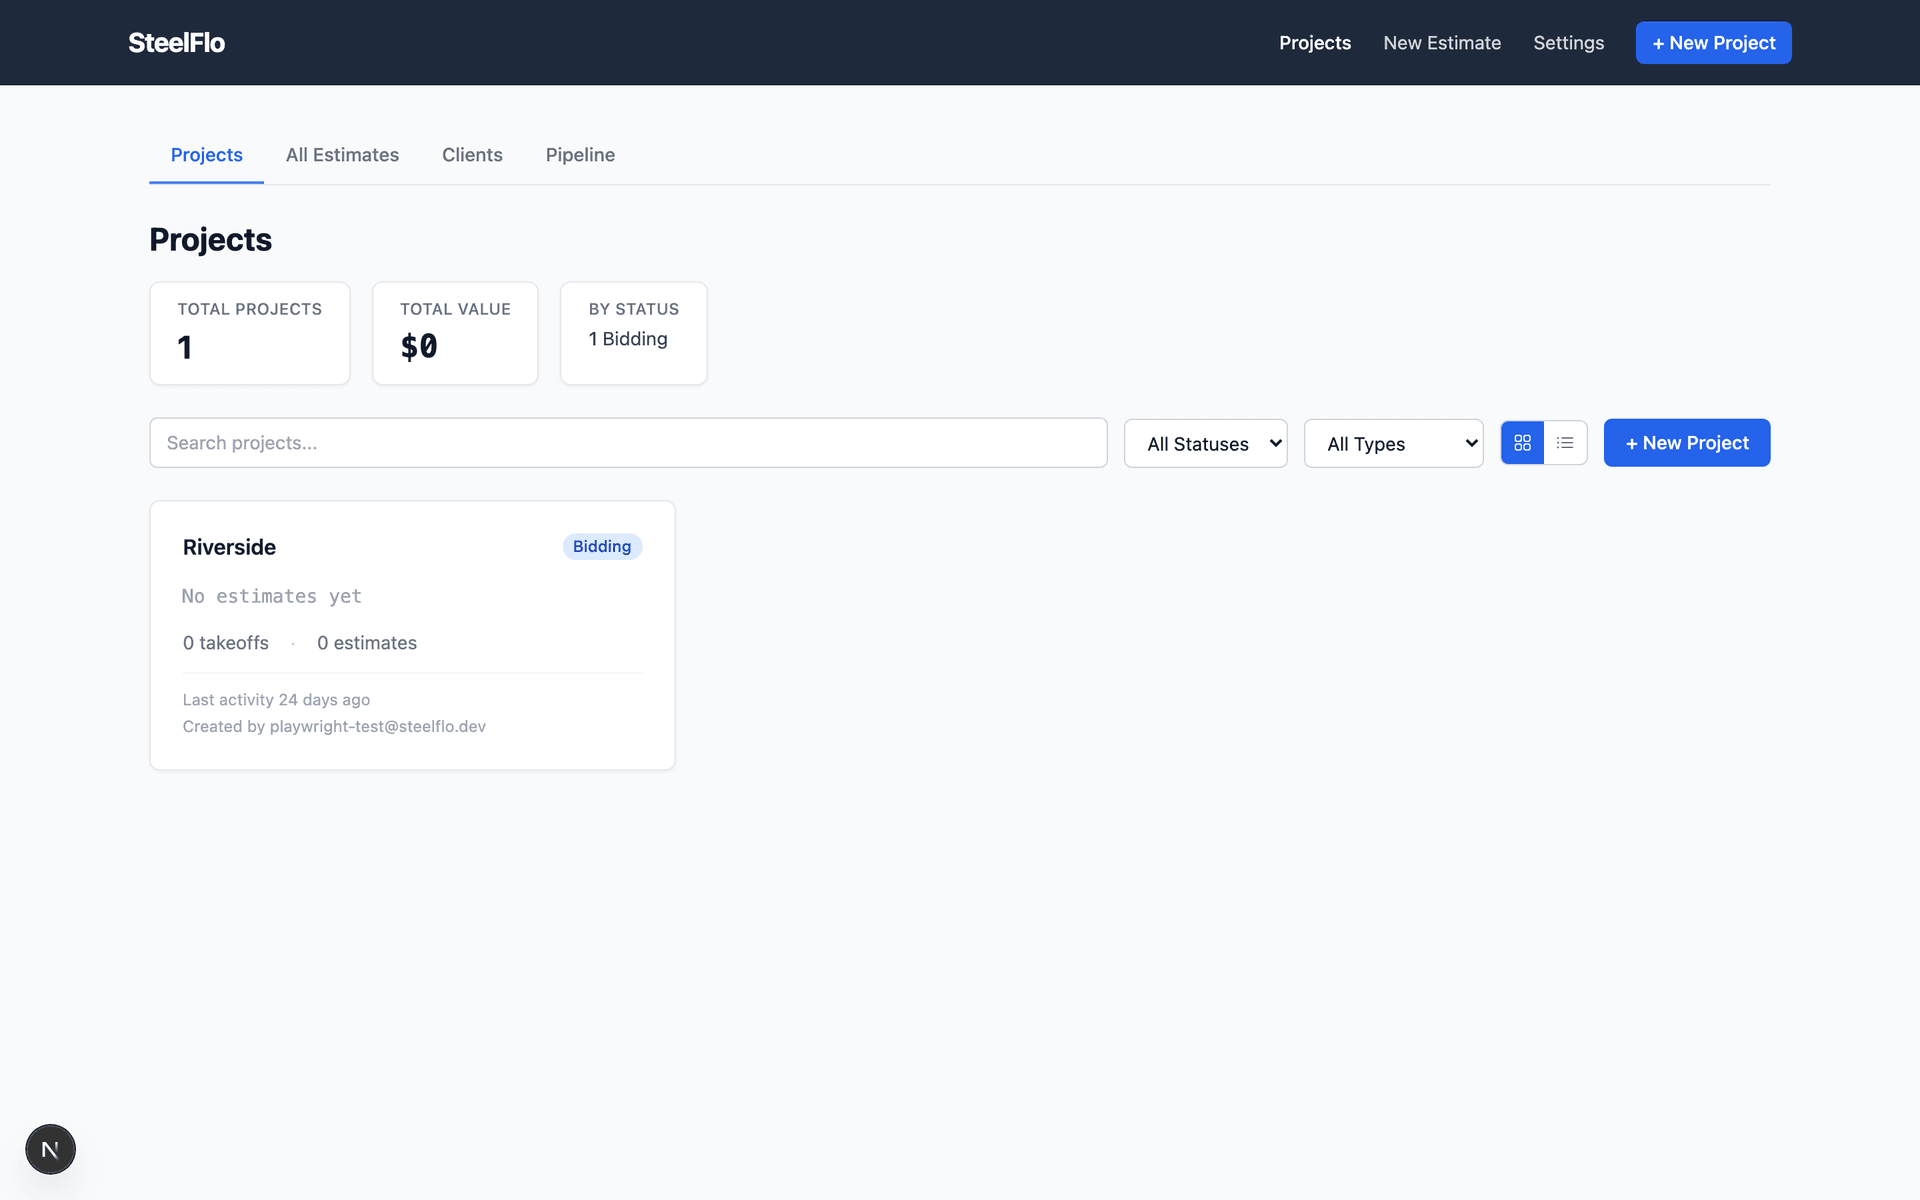1920x1200 pixels.
Task: Create a project with + New Project near filters
Action: click(x=1687, y=442)
